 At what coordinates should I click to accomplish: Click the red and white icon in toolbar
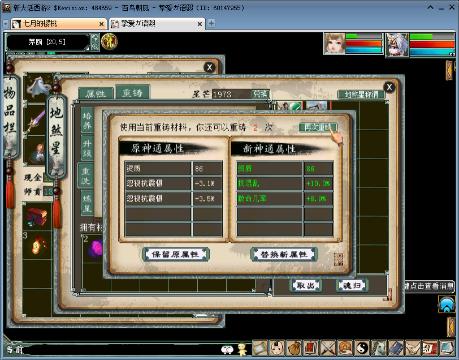[430, 348]
